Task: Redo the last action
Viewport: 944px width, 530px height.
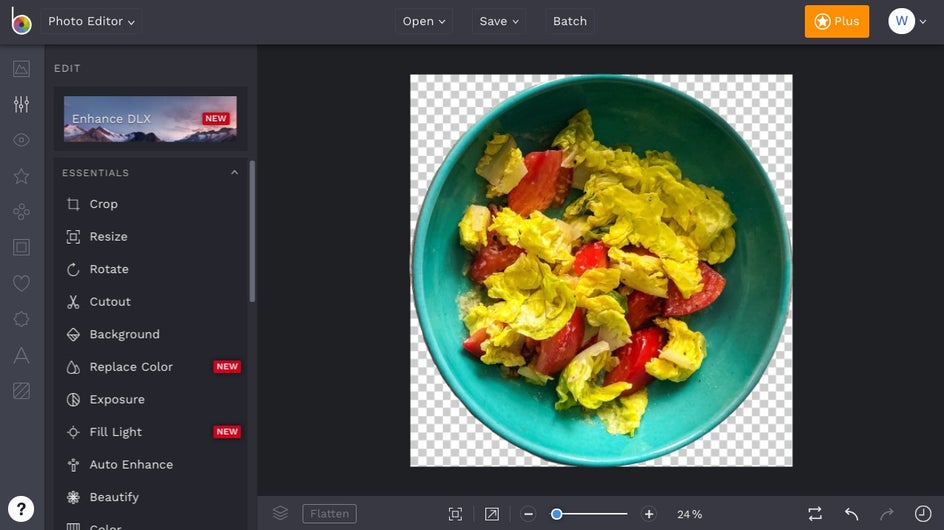Action: click(x=886, y=514)
